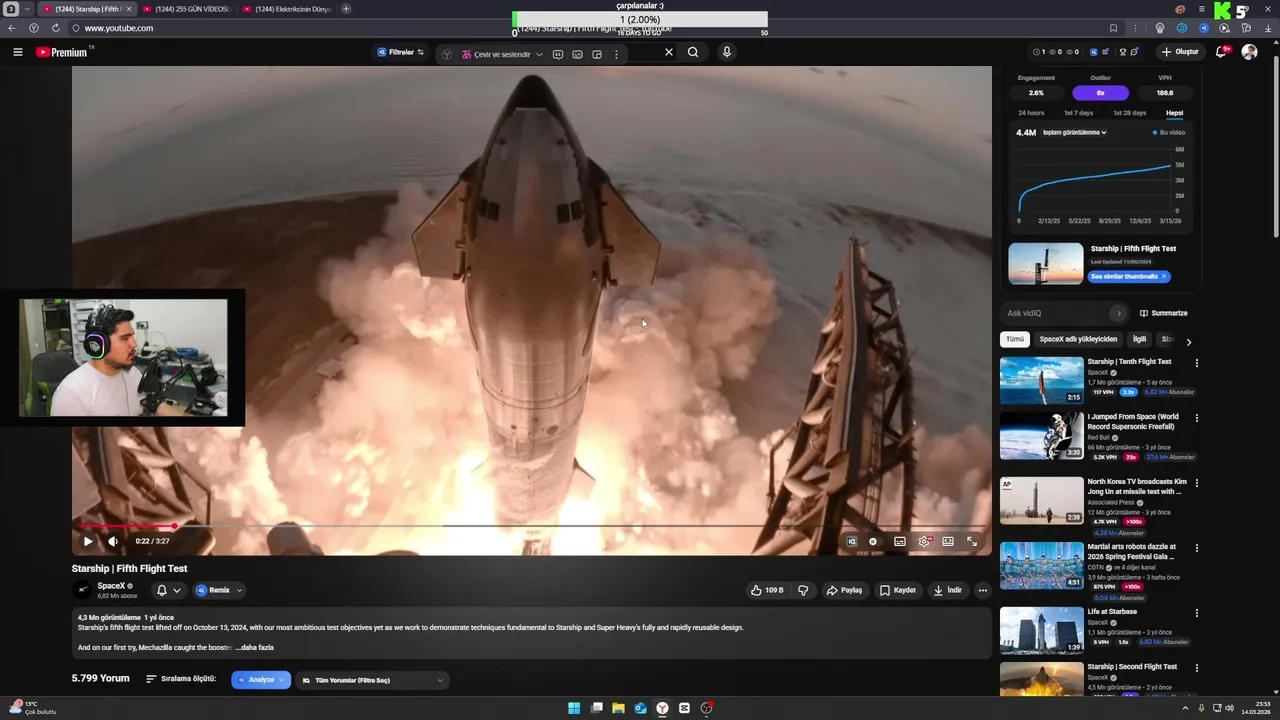Open options for Tenth Flight Test video
The height and width of the screenshot is (720, 1280).
1197,363
